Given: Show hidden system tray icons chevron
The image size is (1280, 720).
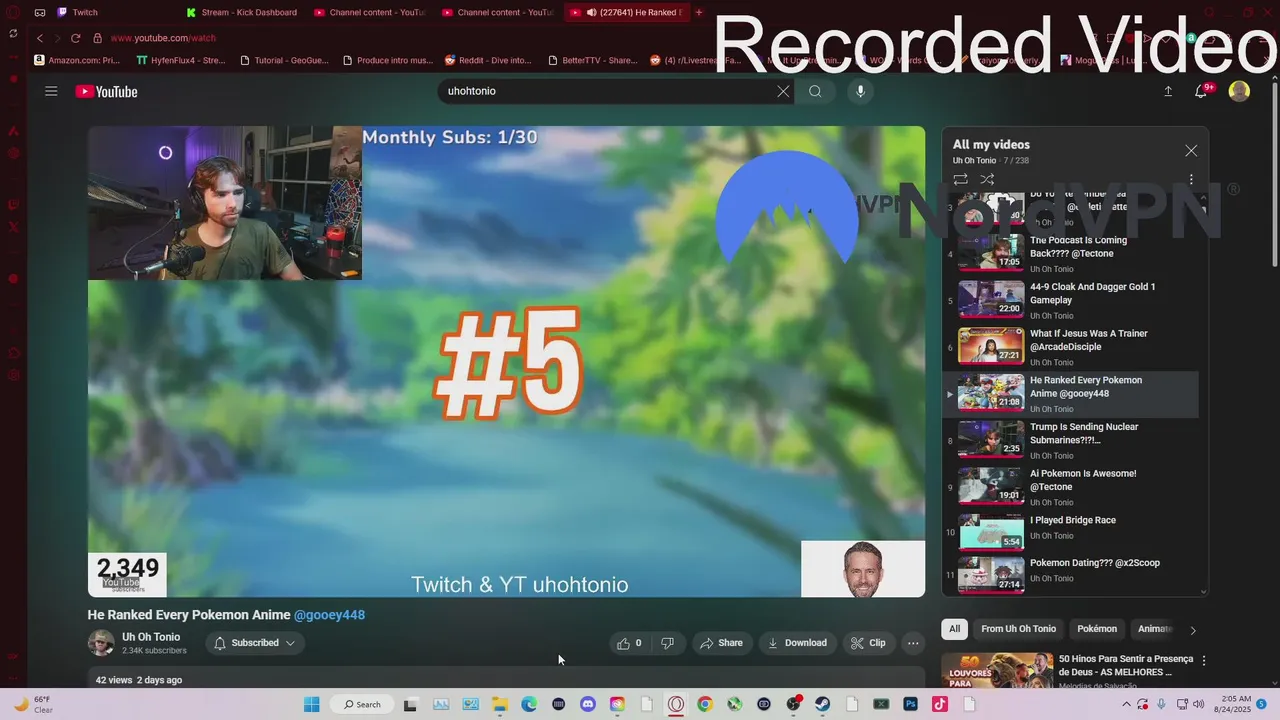Looking at the screenshot, I should pyautogui.click(x=1128, y=704).
